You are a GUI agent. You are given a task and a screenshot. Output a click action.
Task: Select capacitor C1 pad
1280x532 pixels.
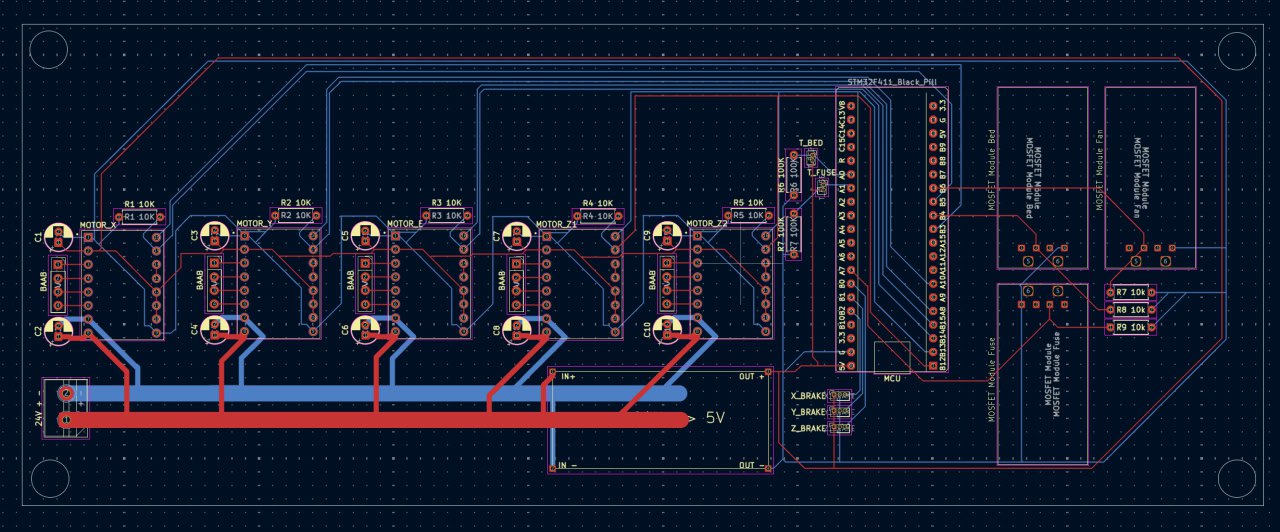point(59,236)
